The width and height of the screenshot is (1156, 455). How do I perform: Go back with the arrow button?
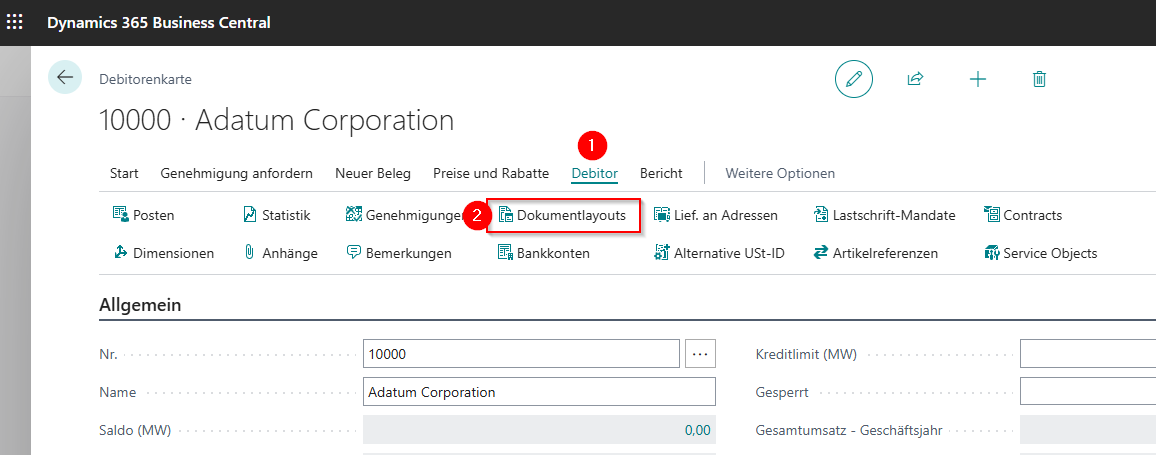(x=65, y=77)
